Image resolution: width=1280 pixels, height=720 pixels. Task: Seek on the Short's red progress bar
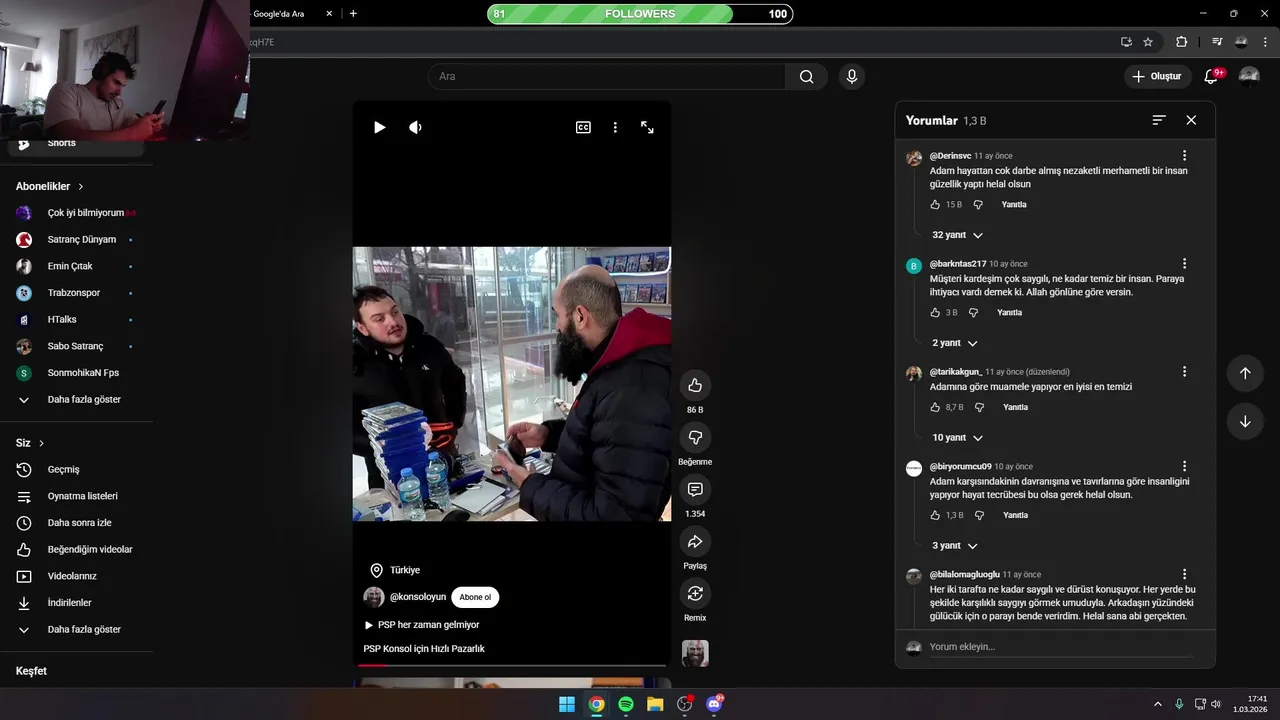tap(511, 664)
